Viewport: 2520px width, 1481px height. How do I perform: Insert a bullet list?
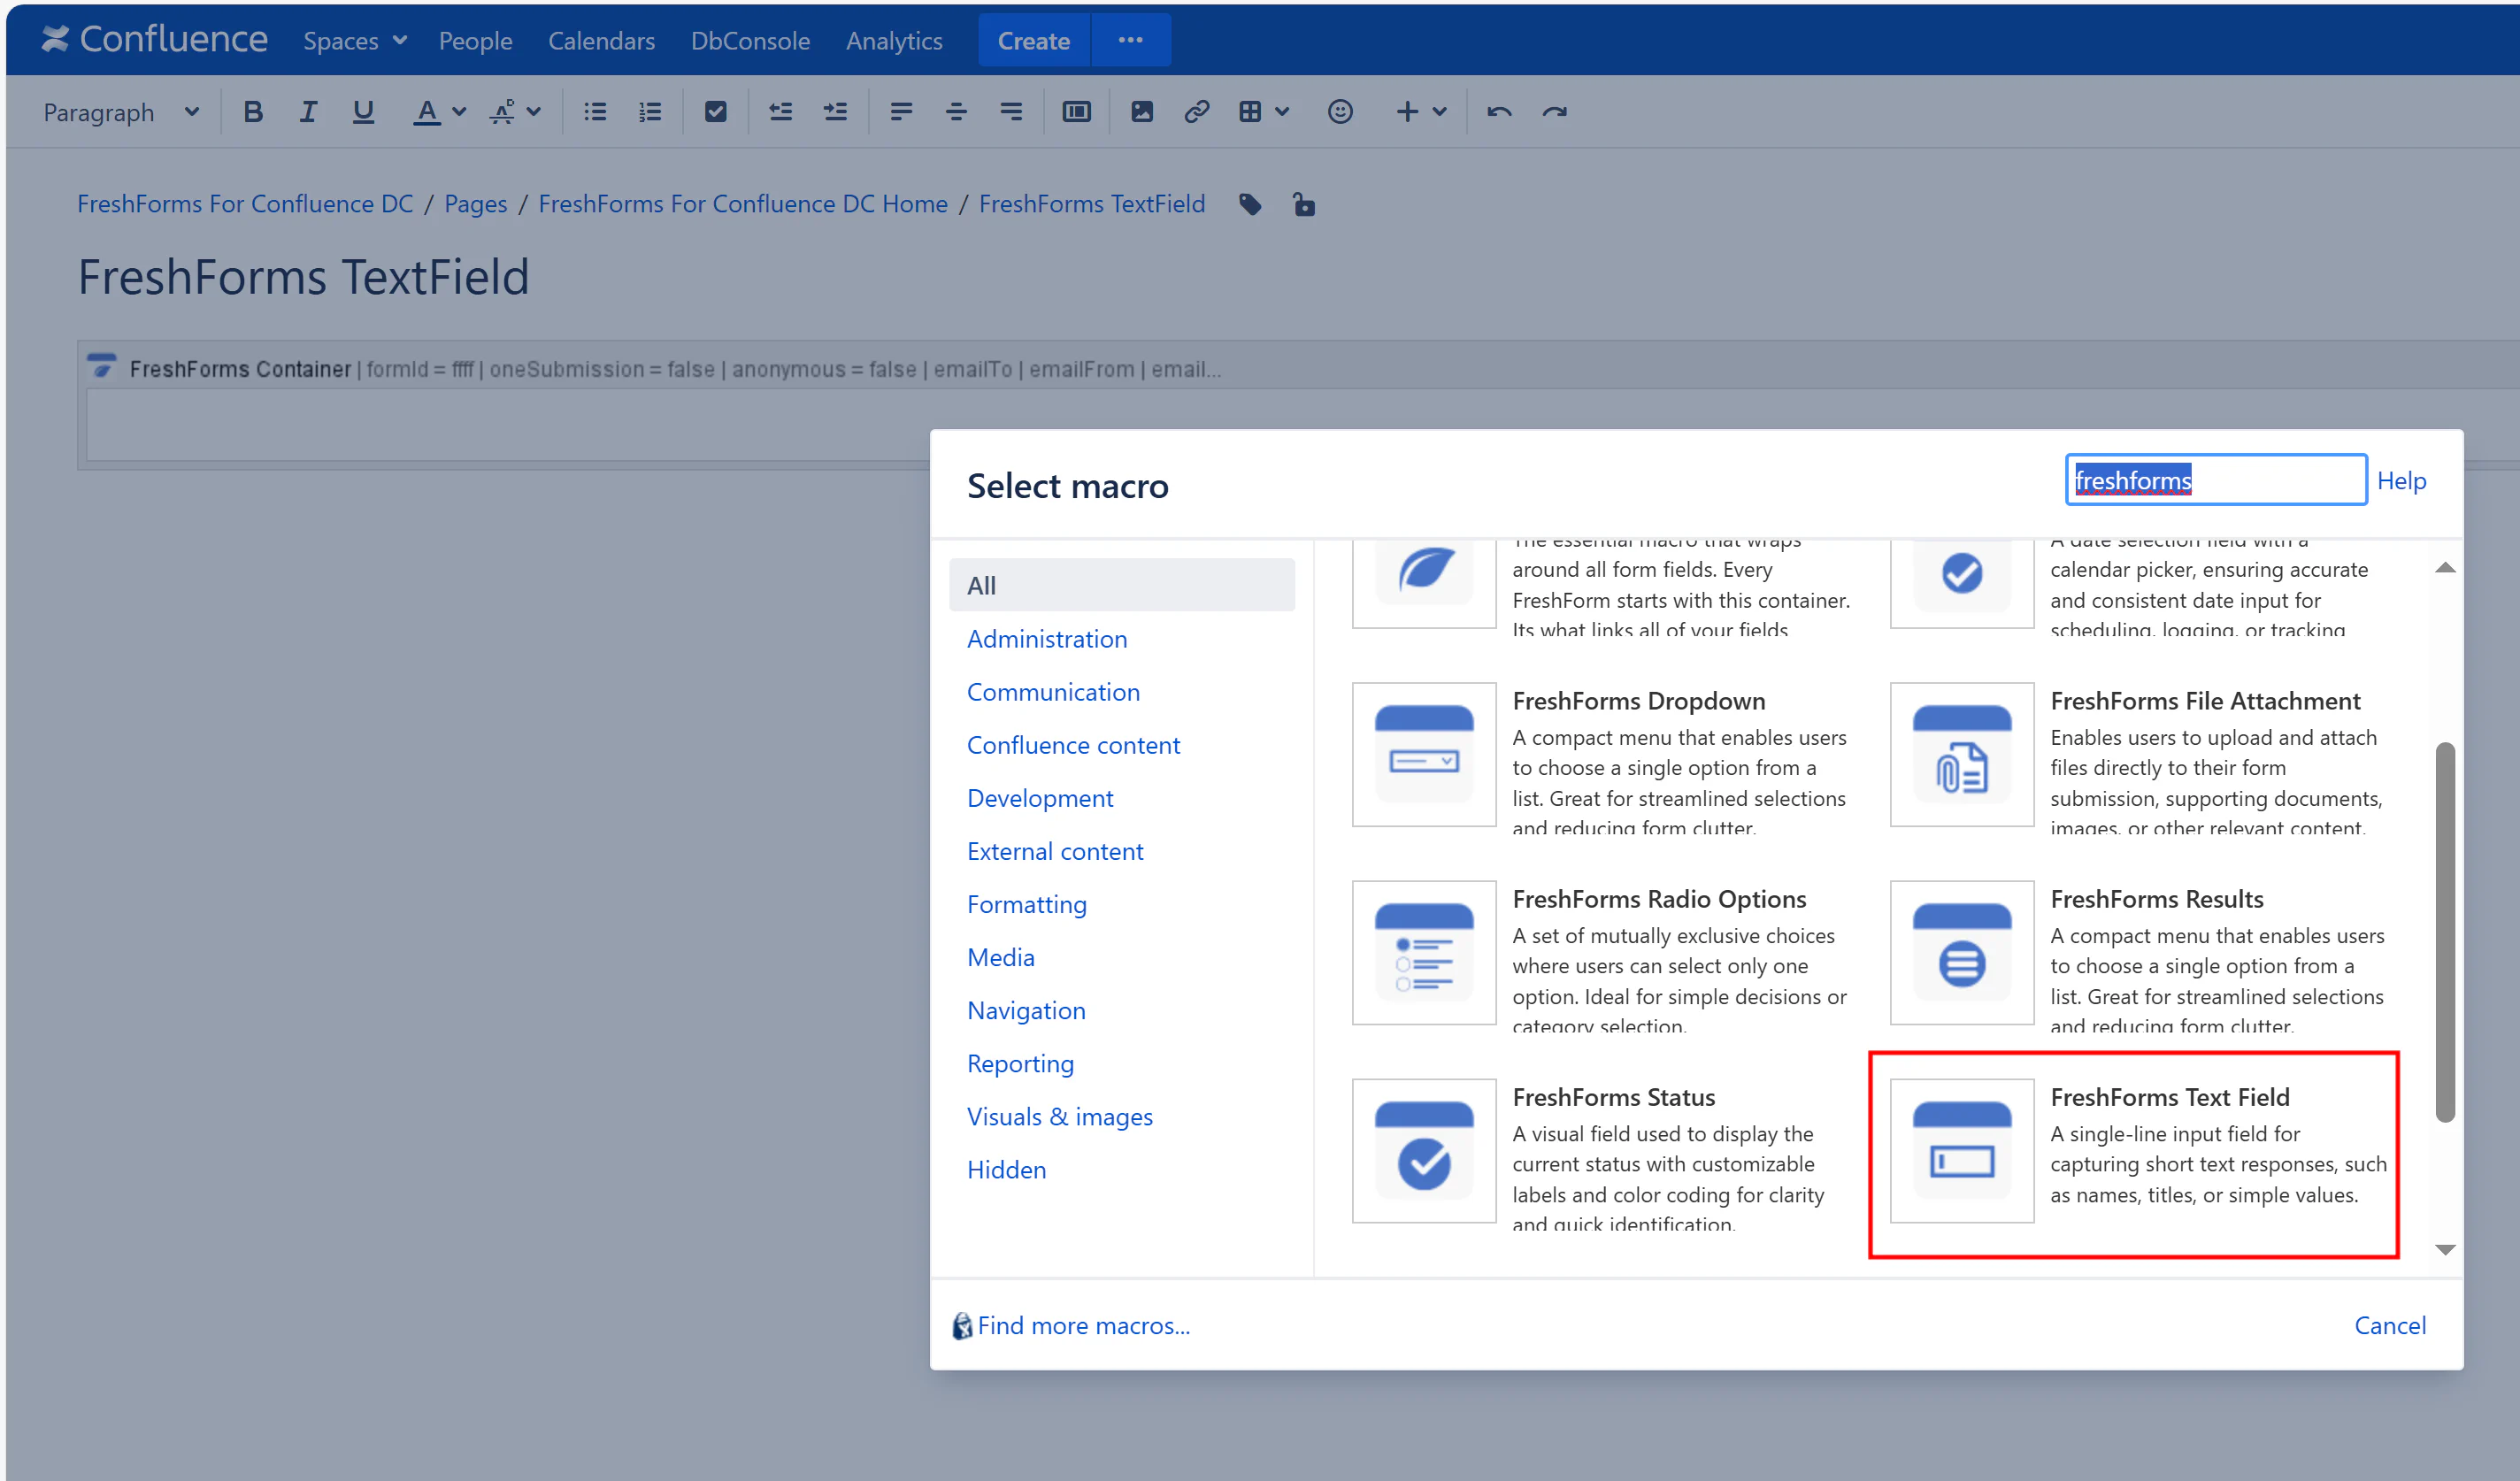[x=595, y=112]
